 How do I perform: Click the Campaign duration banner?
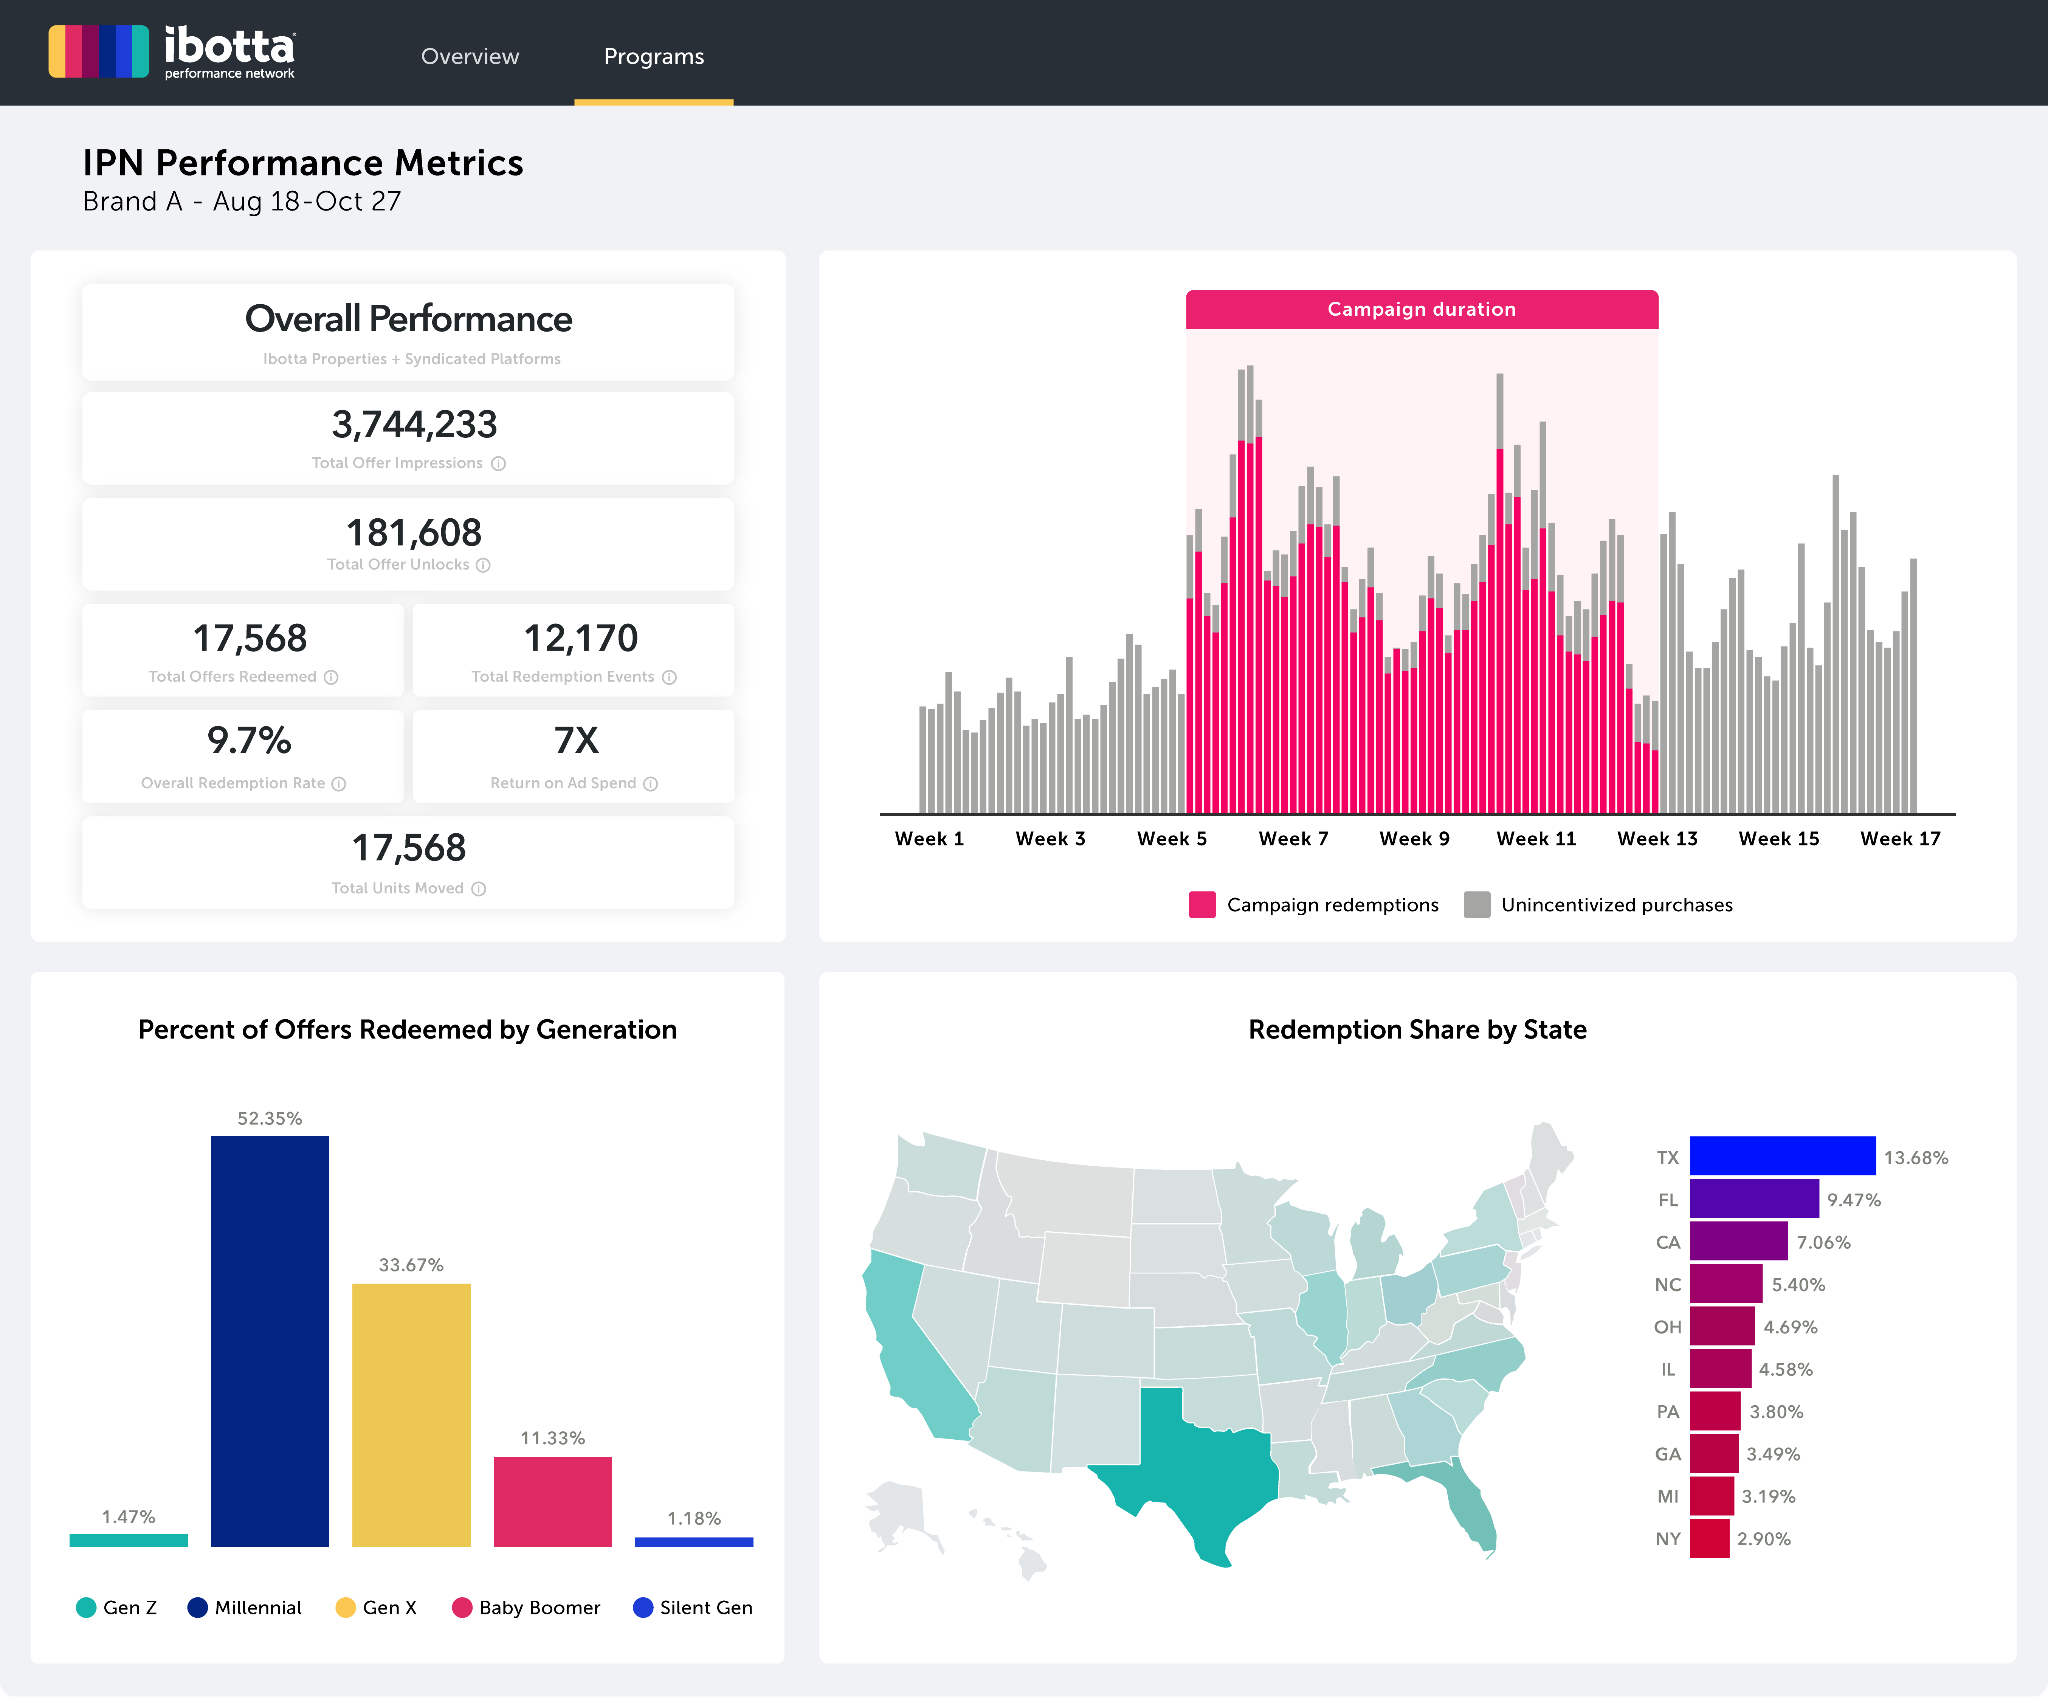1421,310
